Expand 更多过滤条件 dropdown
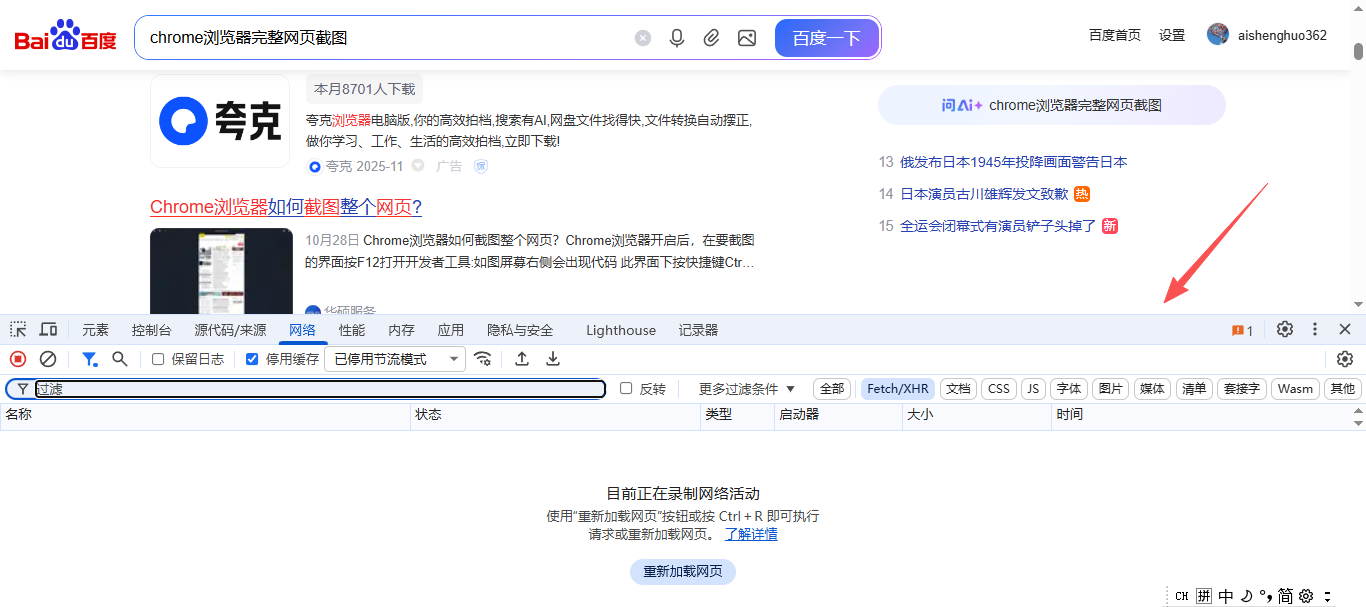1366x607 pixels. point(747,389)
